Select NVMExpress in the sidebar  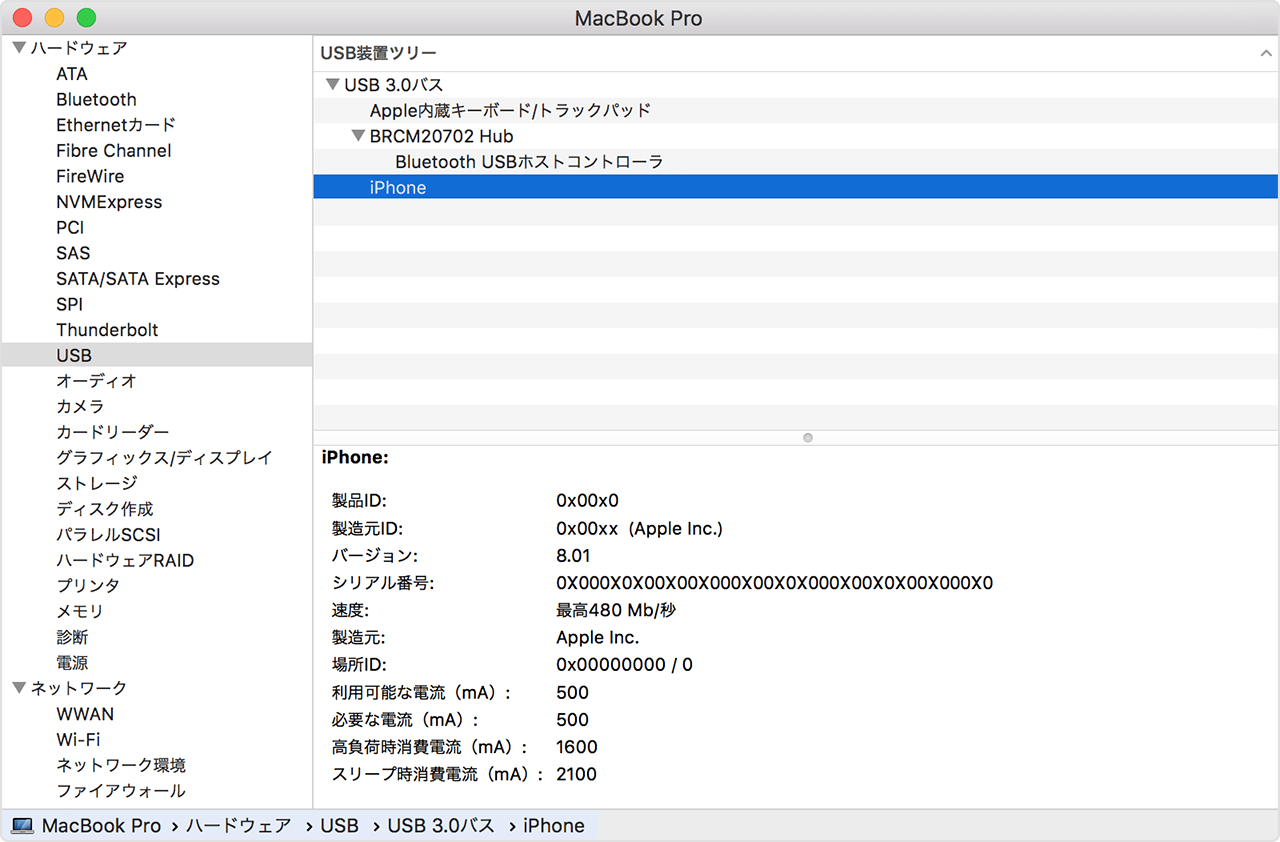[109, 202]
